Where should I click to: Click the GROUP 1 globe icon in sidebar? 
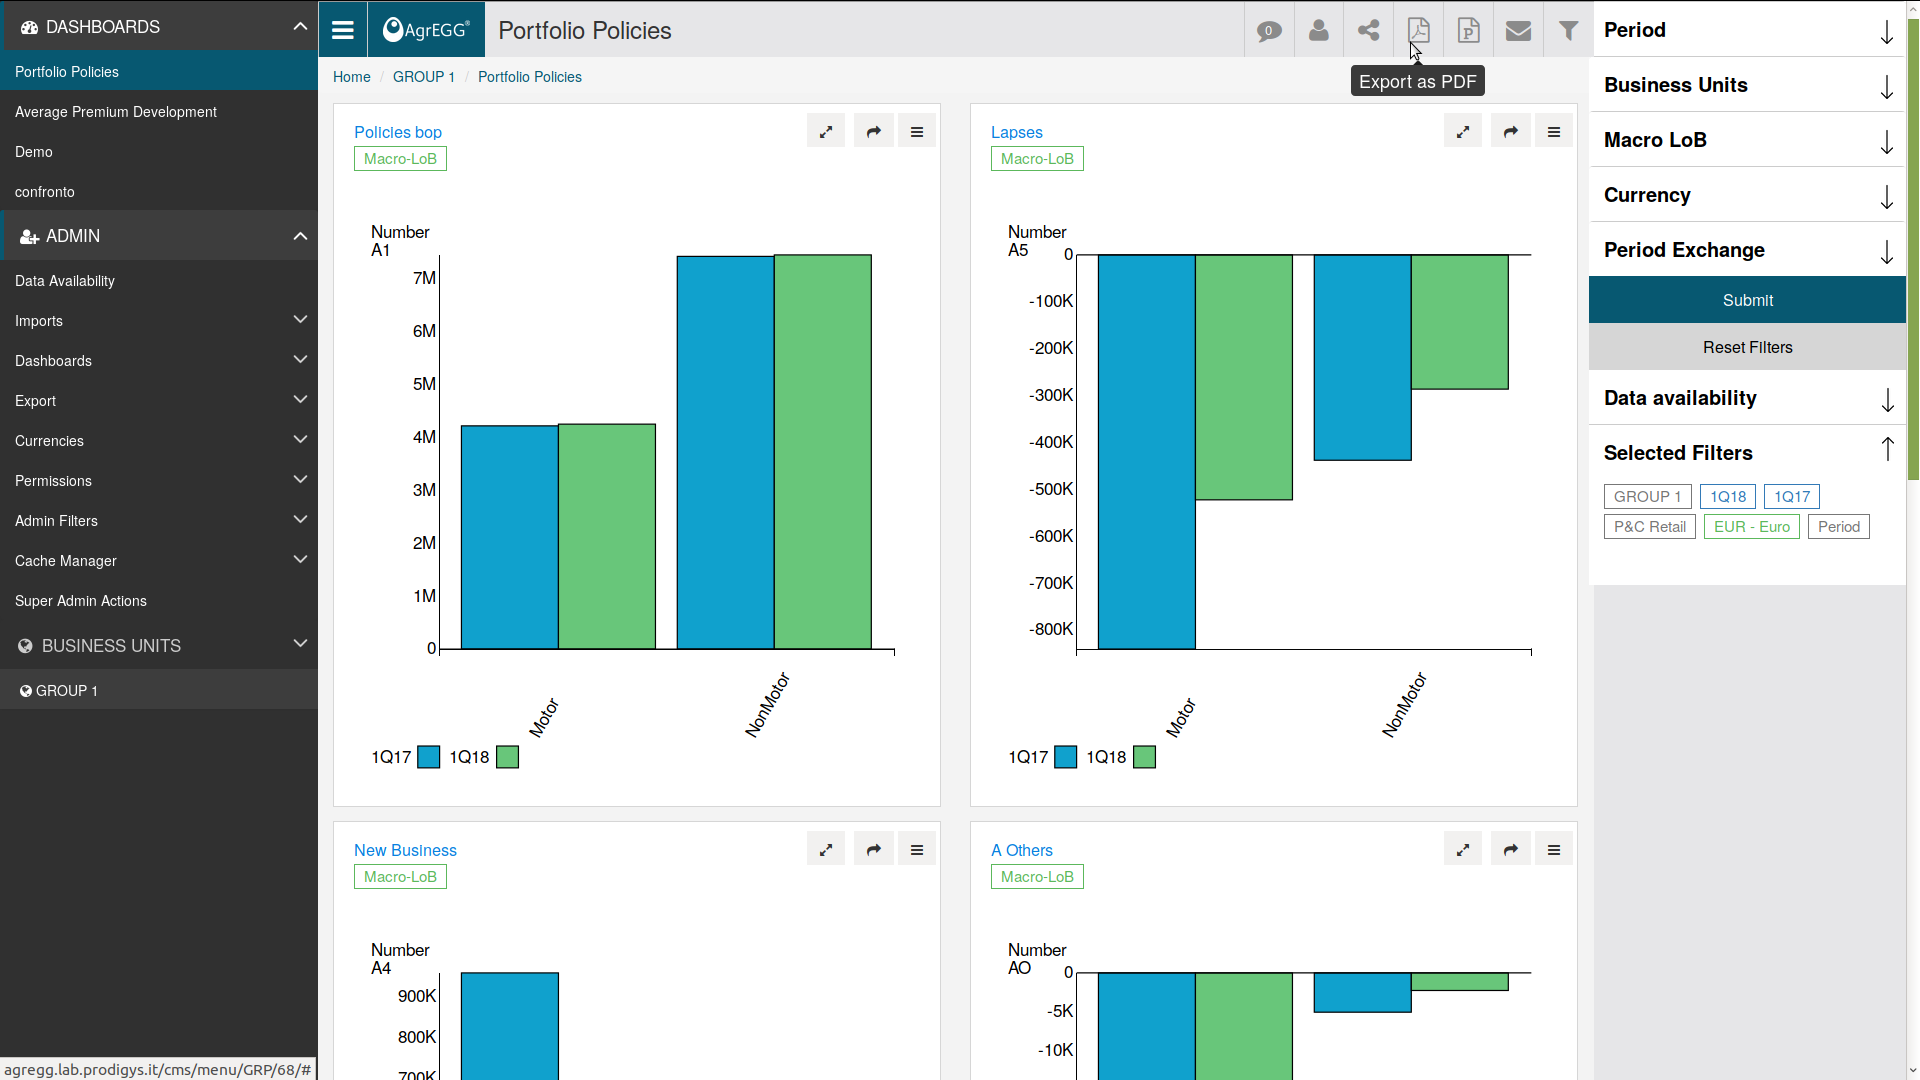tap(26, 690)
